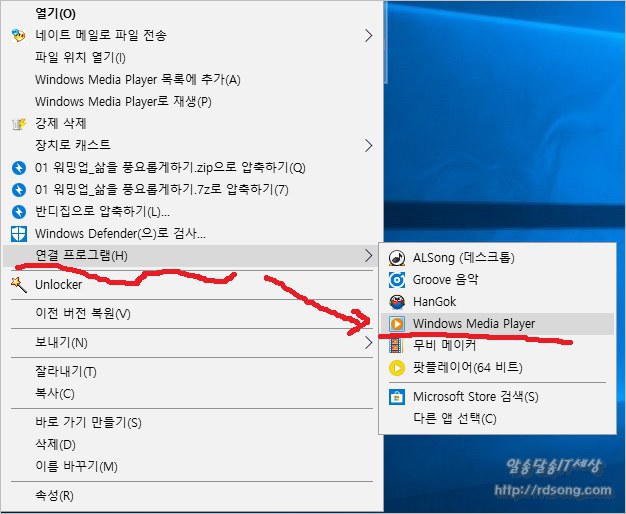Open 연결 프로그램(H) menu item
This screenshot has width=626, height=514.
(192, 256)
